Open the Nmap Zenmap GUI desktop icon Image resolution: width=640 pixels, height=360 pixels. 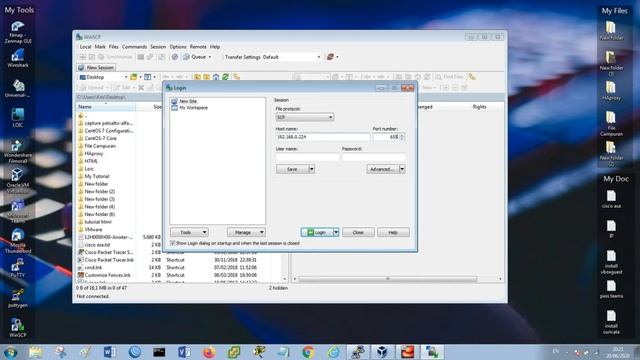(x=18, y=32)
